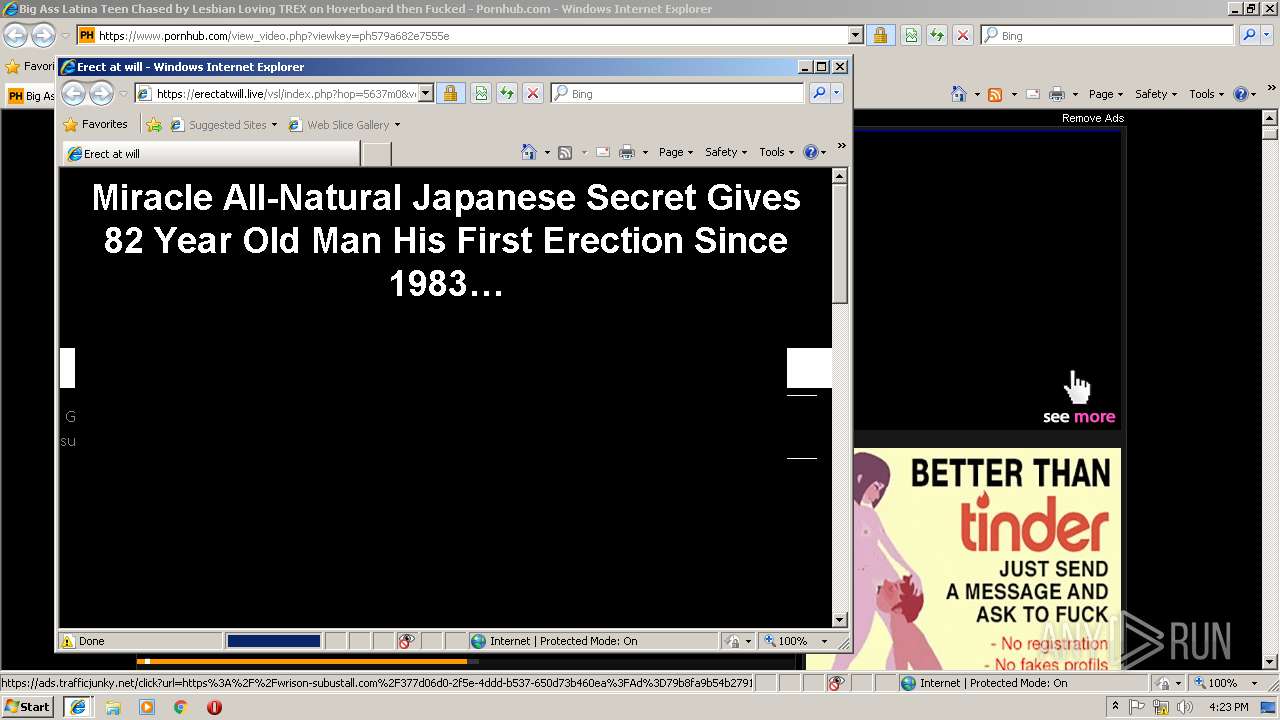Open Windows Media Player from taskbar
1280x720 pixels.
pos(146,707)
